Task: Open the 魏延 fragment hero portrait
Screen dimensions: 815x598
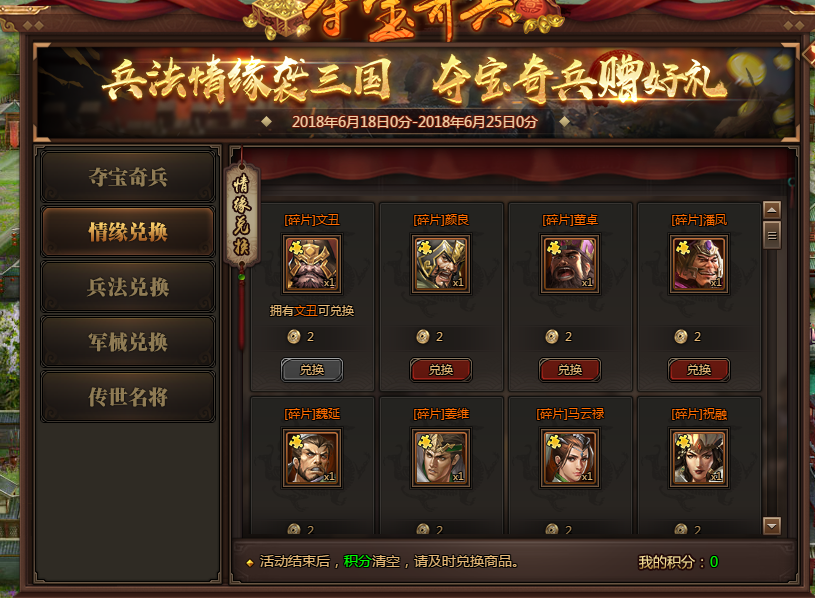Action: click(312, 458)
